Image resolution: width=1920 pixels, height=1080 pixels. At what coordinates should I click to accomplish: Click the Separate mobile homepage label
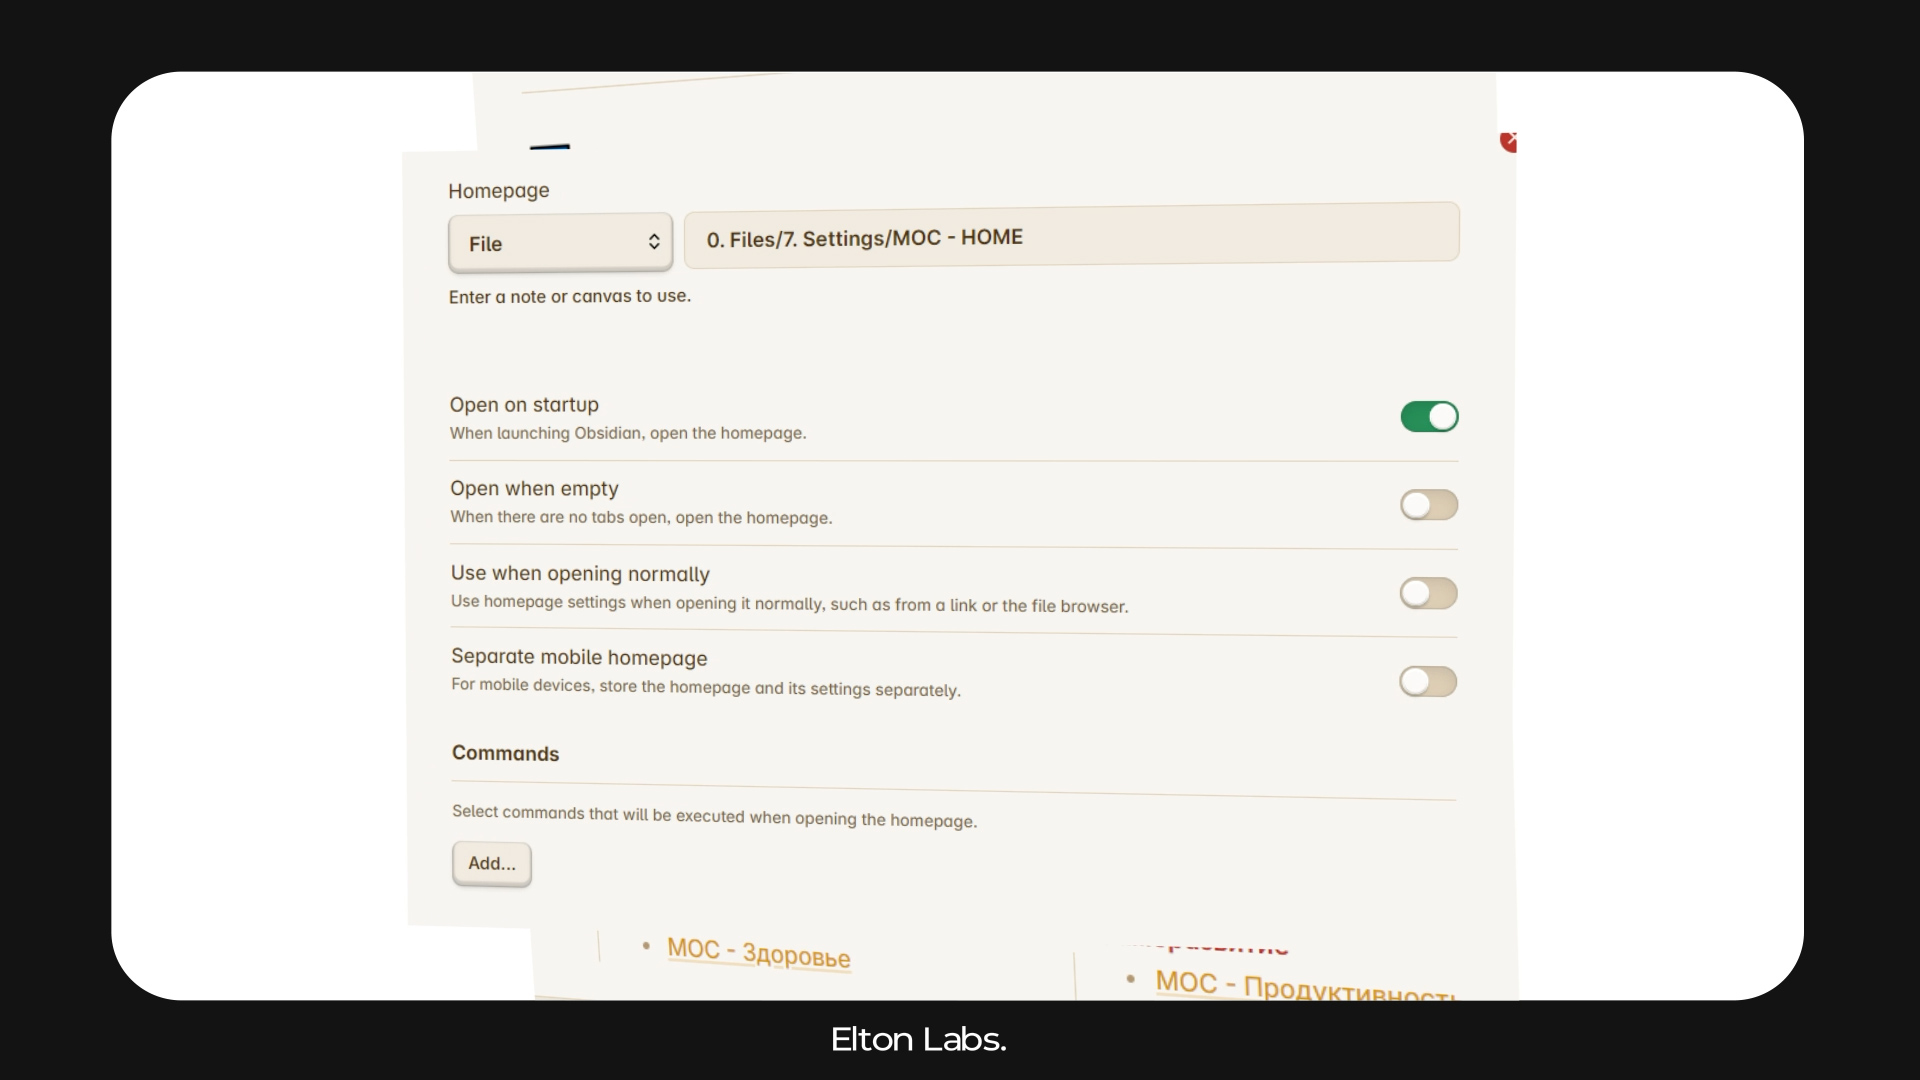click(x=579, y=657)
